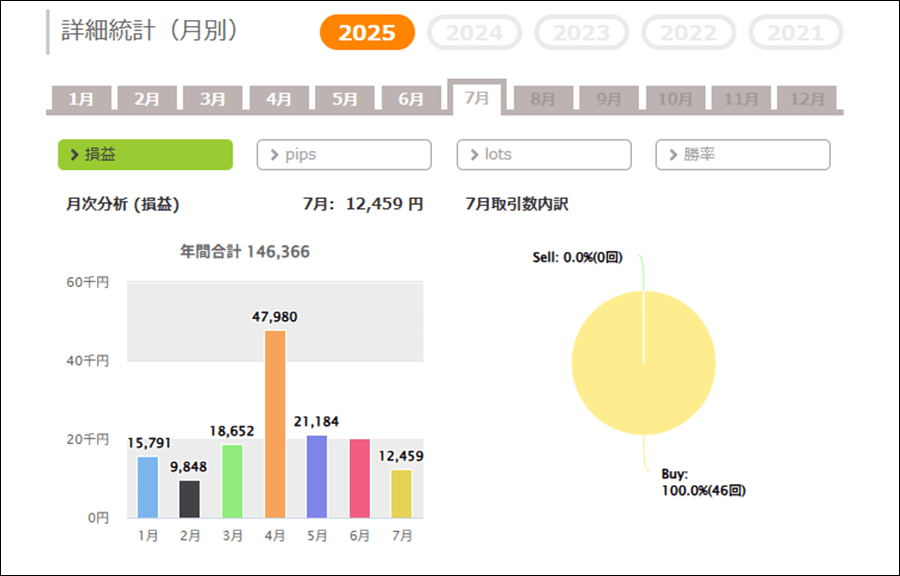Screen dimensions: 900x576
Task: Select the 2025 year button
Action: [x=367, y=33]
